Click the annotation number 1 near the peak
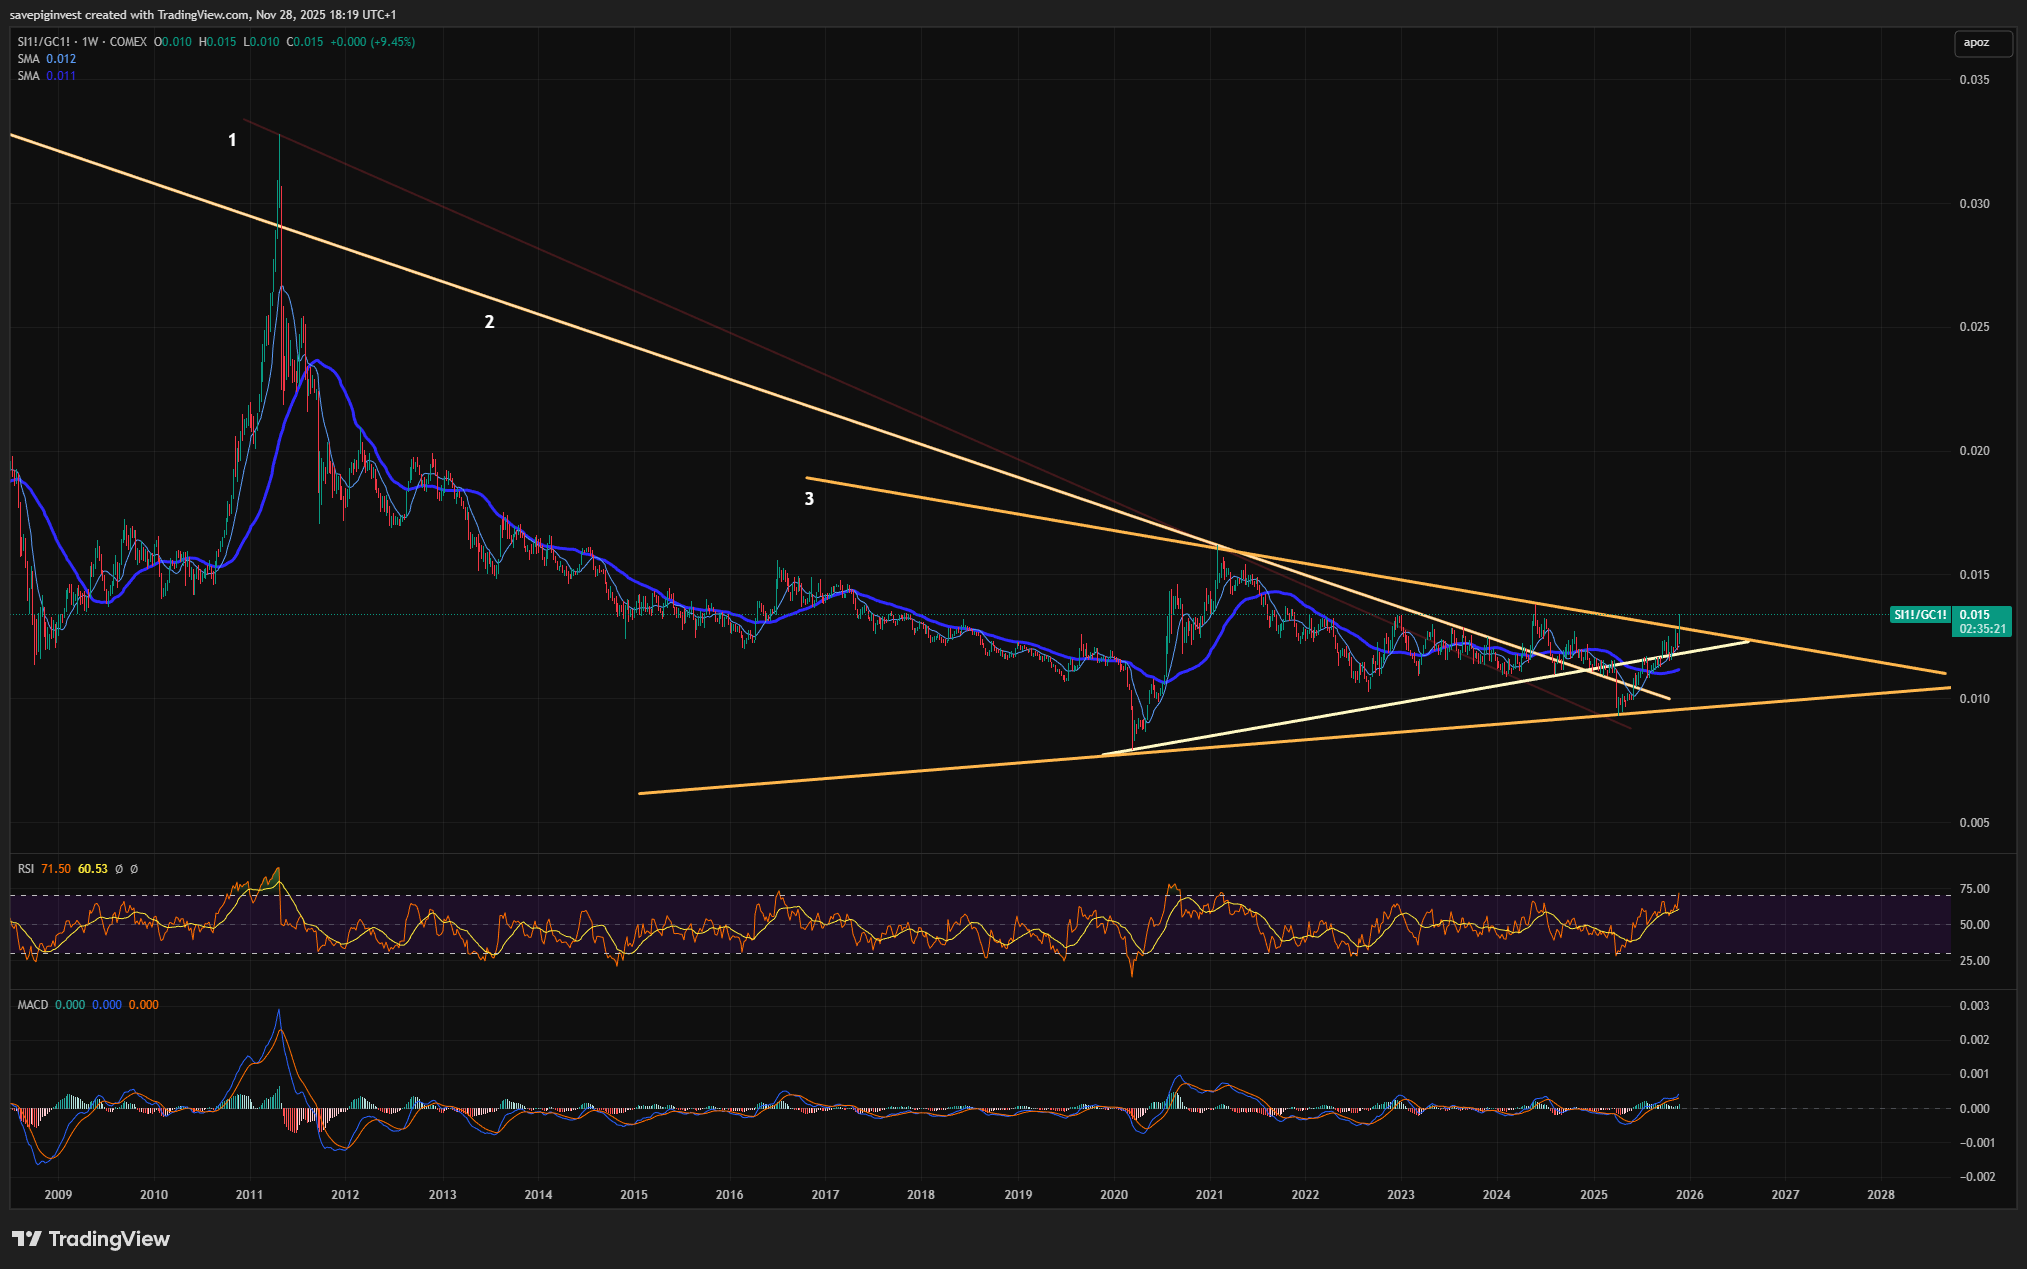 232,141
